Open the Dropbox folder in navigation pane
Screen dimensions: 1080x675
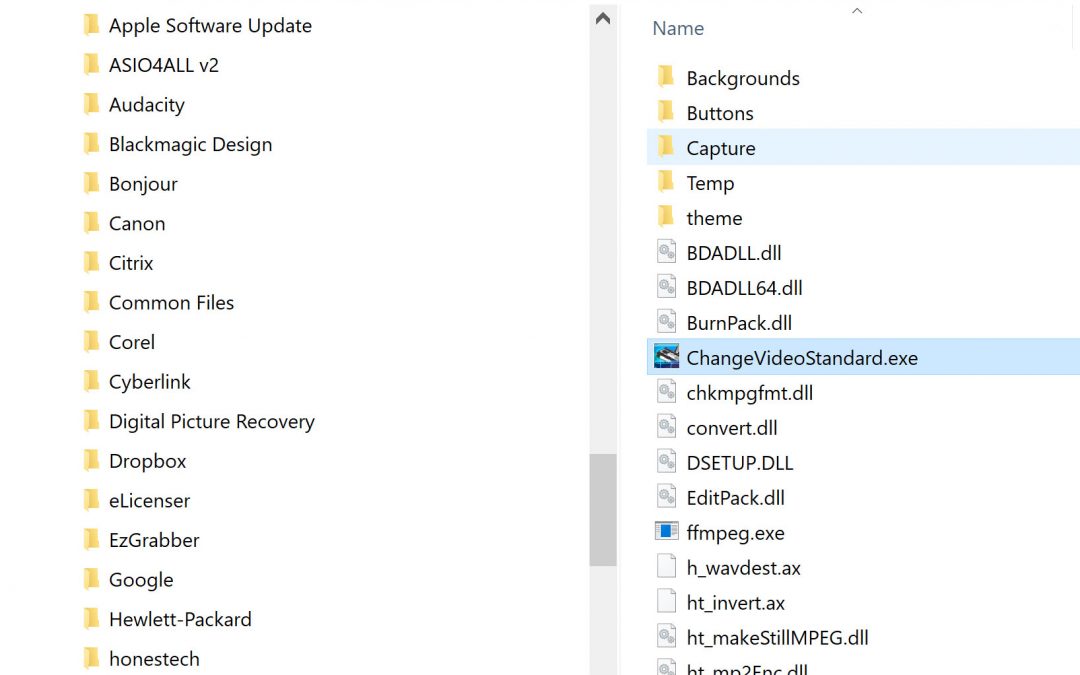[x=147, y=461]
